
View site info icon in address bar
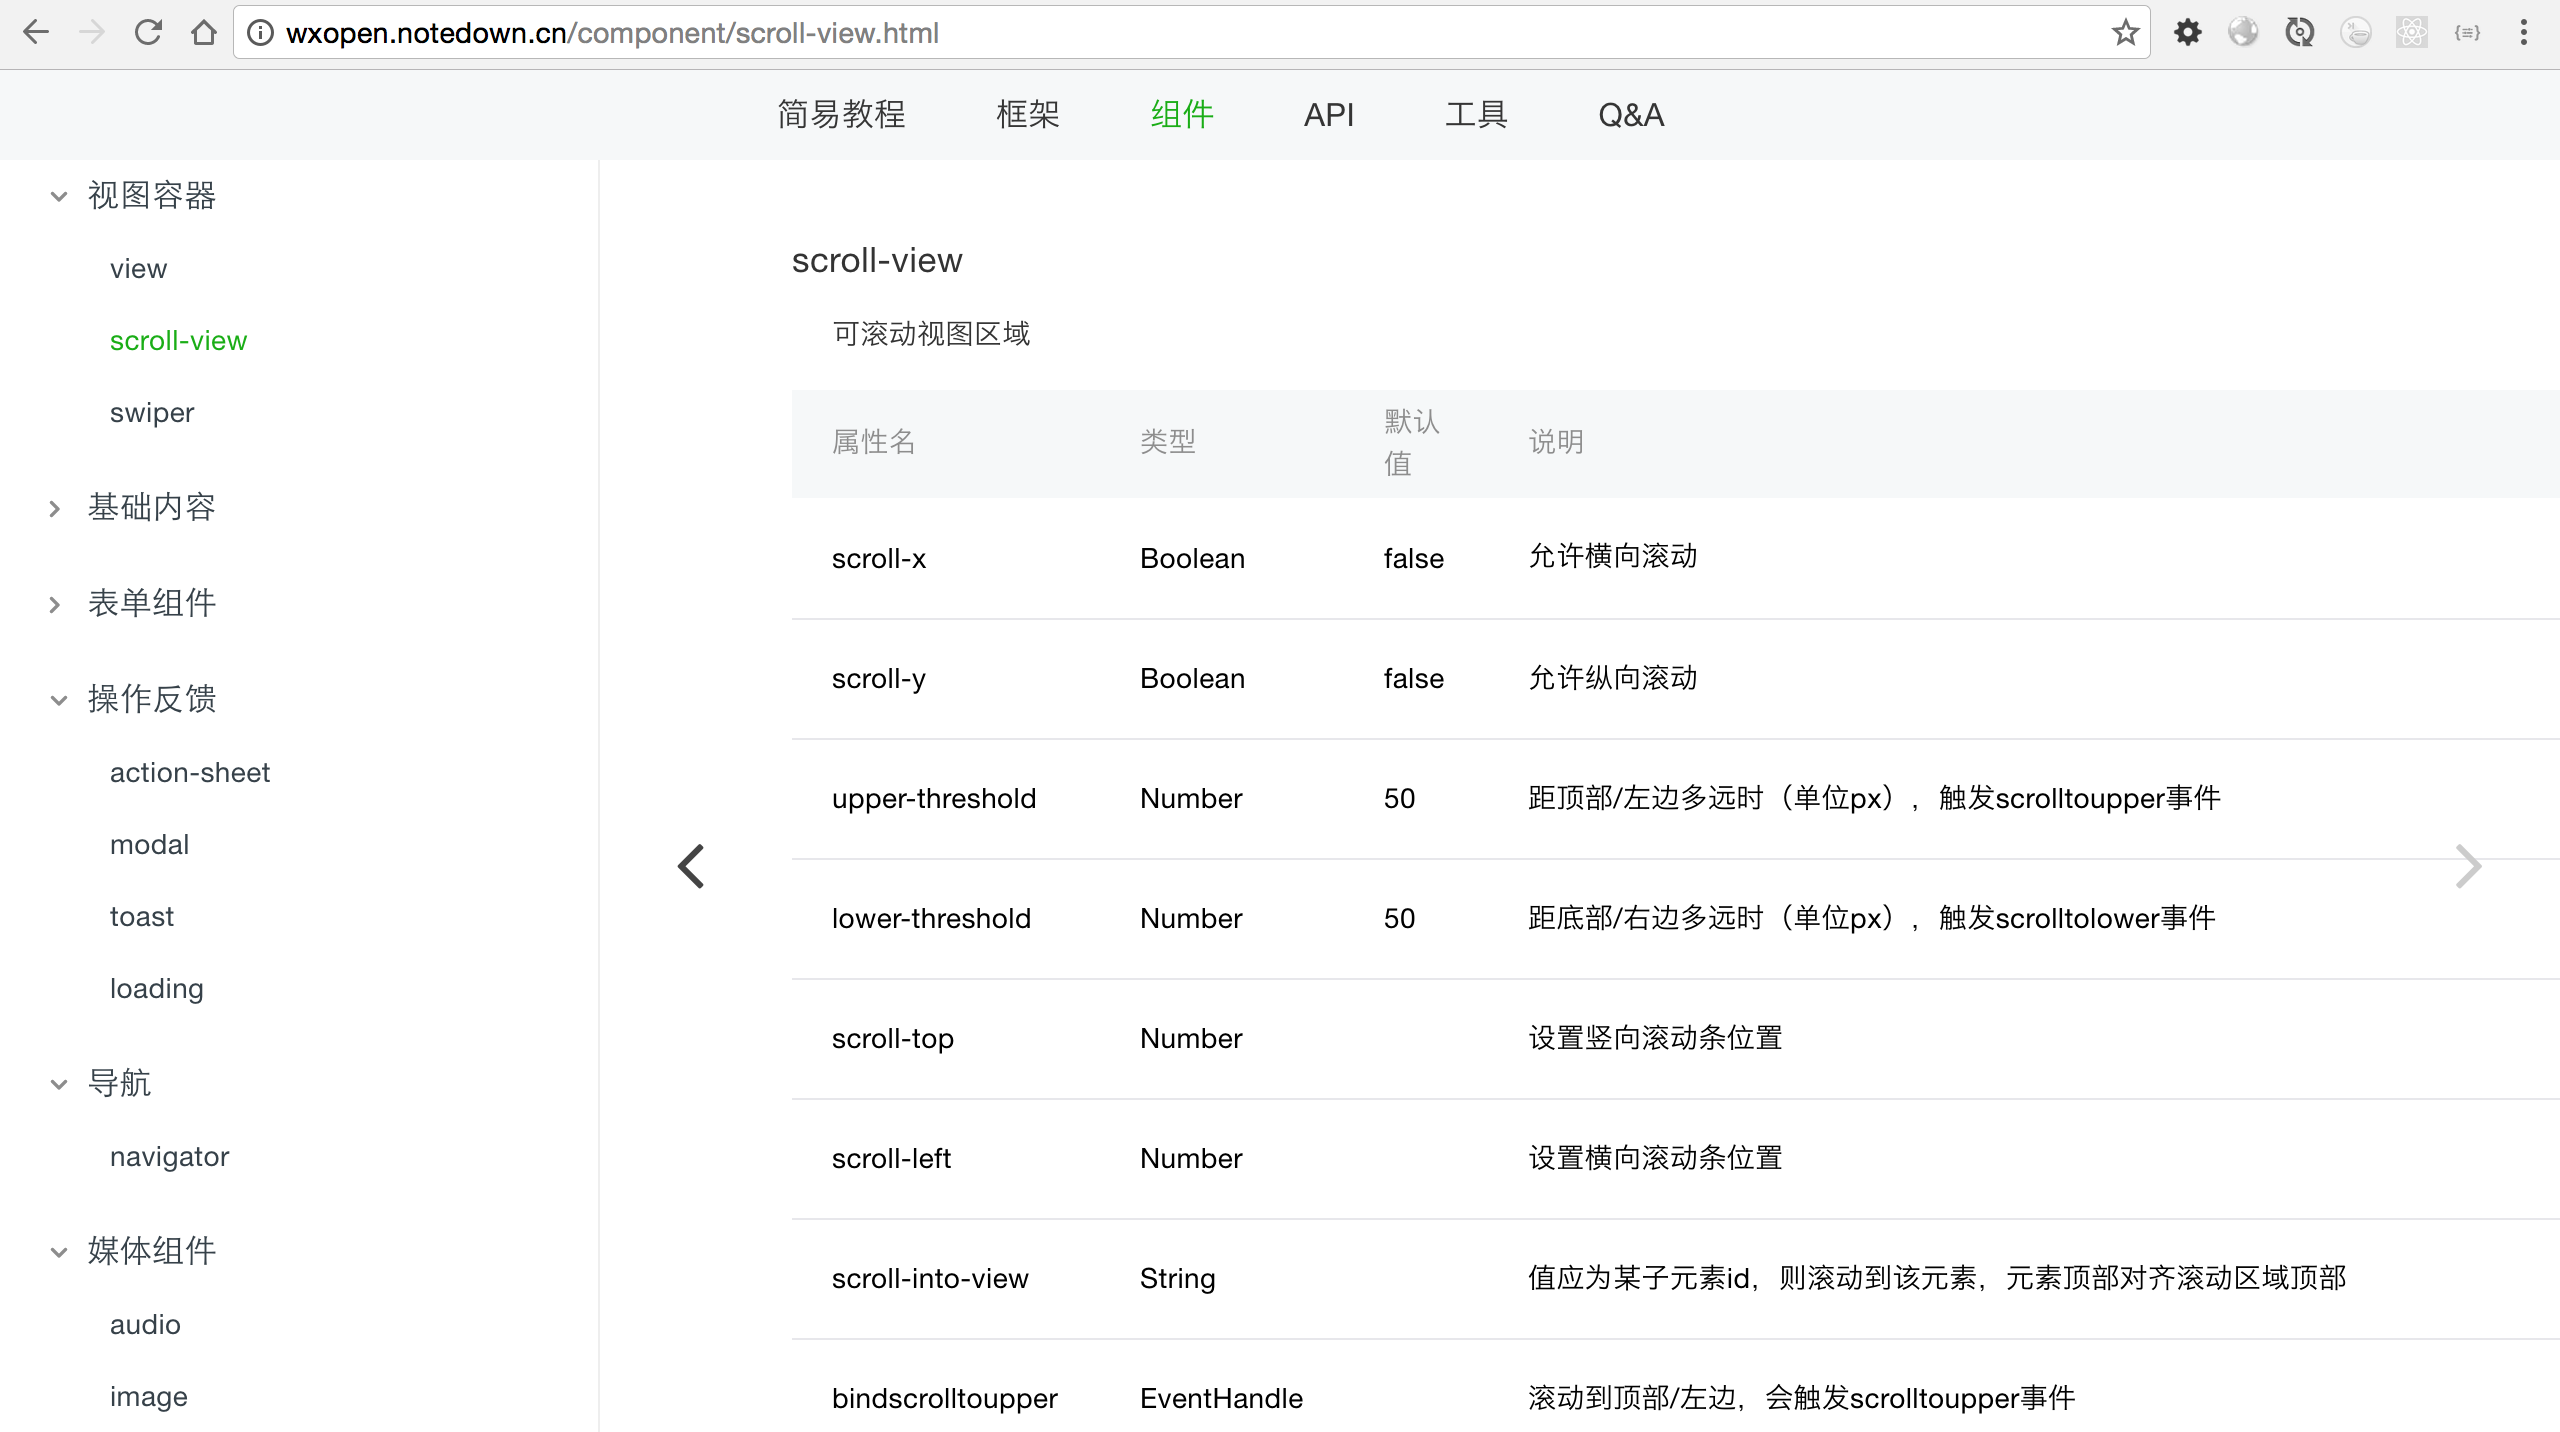click(260, 33)
